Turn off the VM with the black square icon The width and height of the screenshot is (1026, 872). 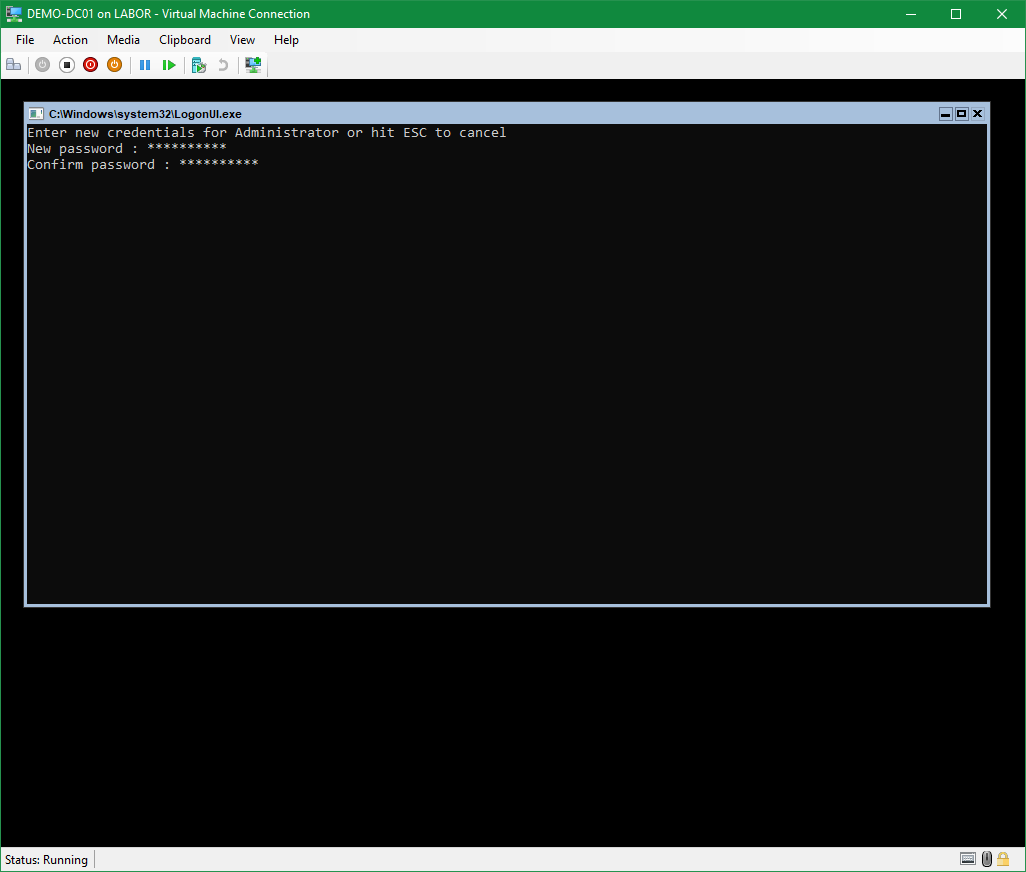(x=66, y=65)
